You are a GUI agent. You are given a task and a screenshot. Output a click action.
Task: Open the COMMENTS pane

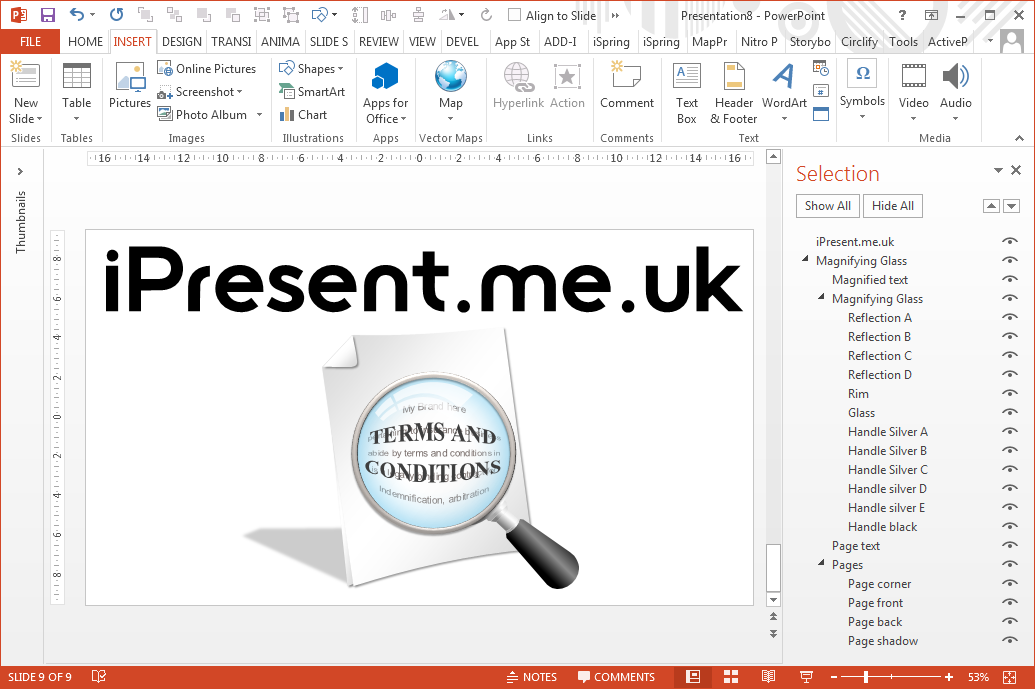(617, 676)
